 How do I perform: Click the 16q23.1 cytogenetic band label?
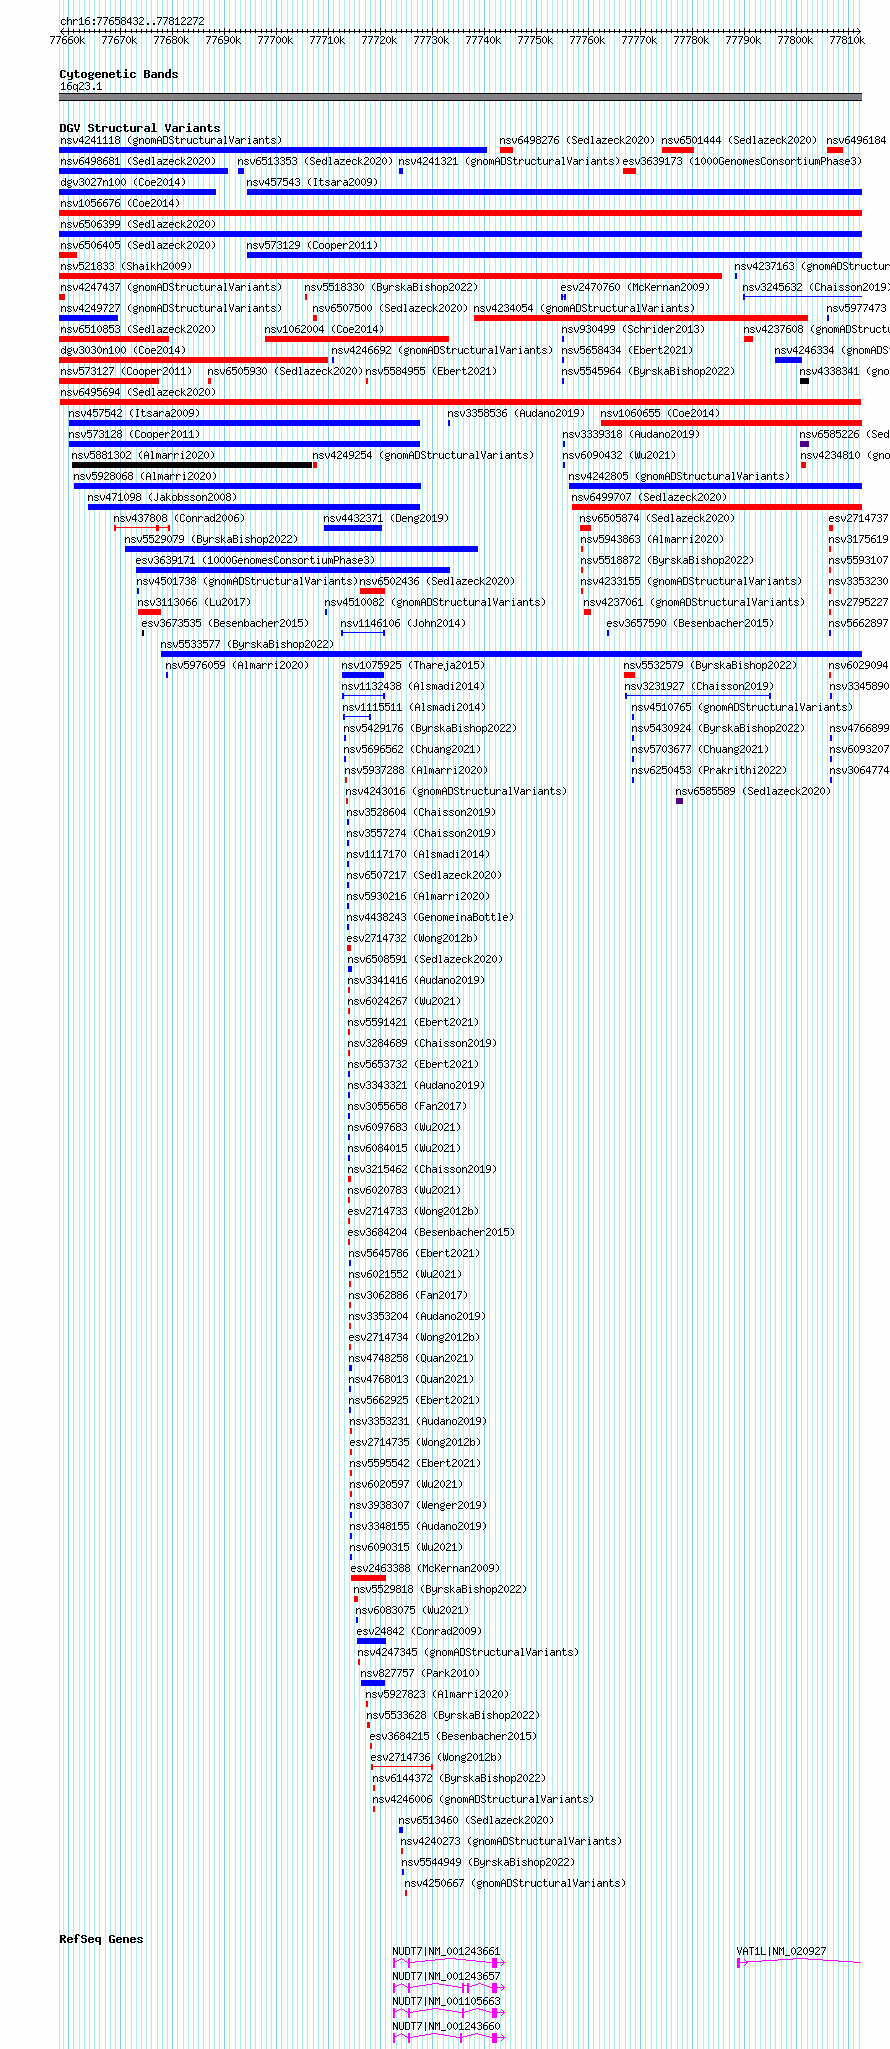(81, 86)
